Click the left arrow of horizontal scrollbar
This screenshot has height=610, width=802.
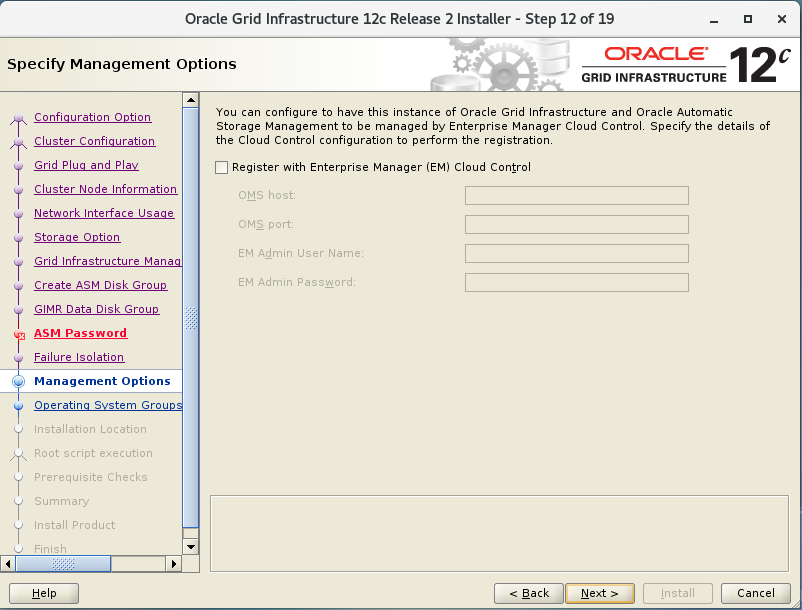point(8,564)
